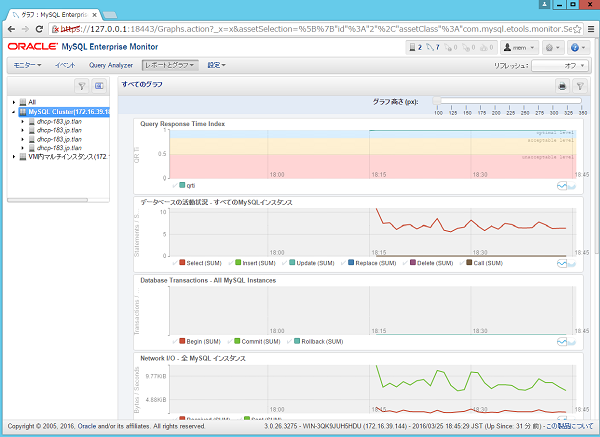Screen dimensions: 600x437
Task: Open the help question-mark dropdown
Action: point(578,47)
